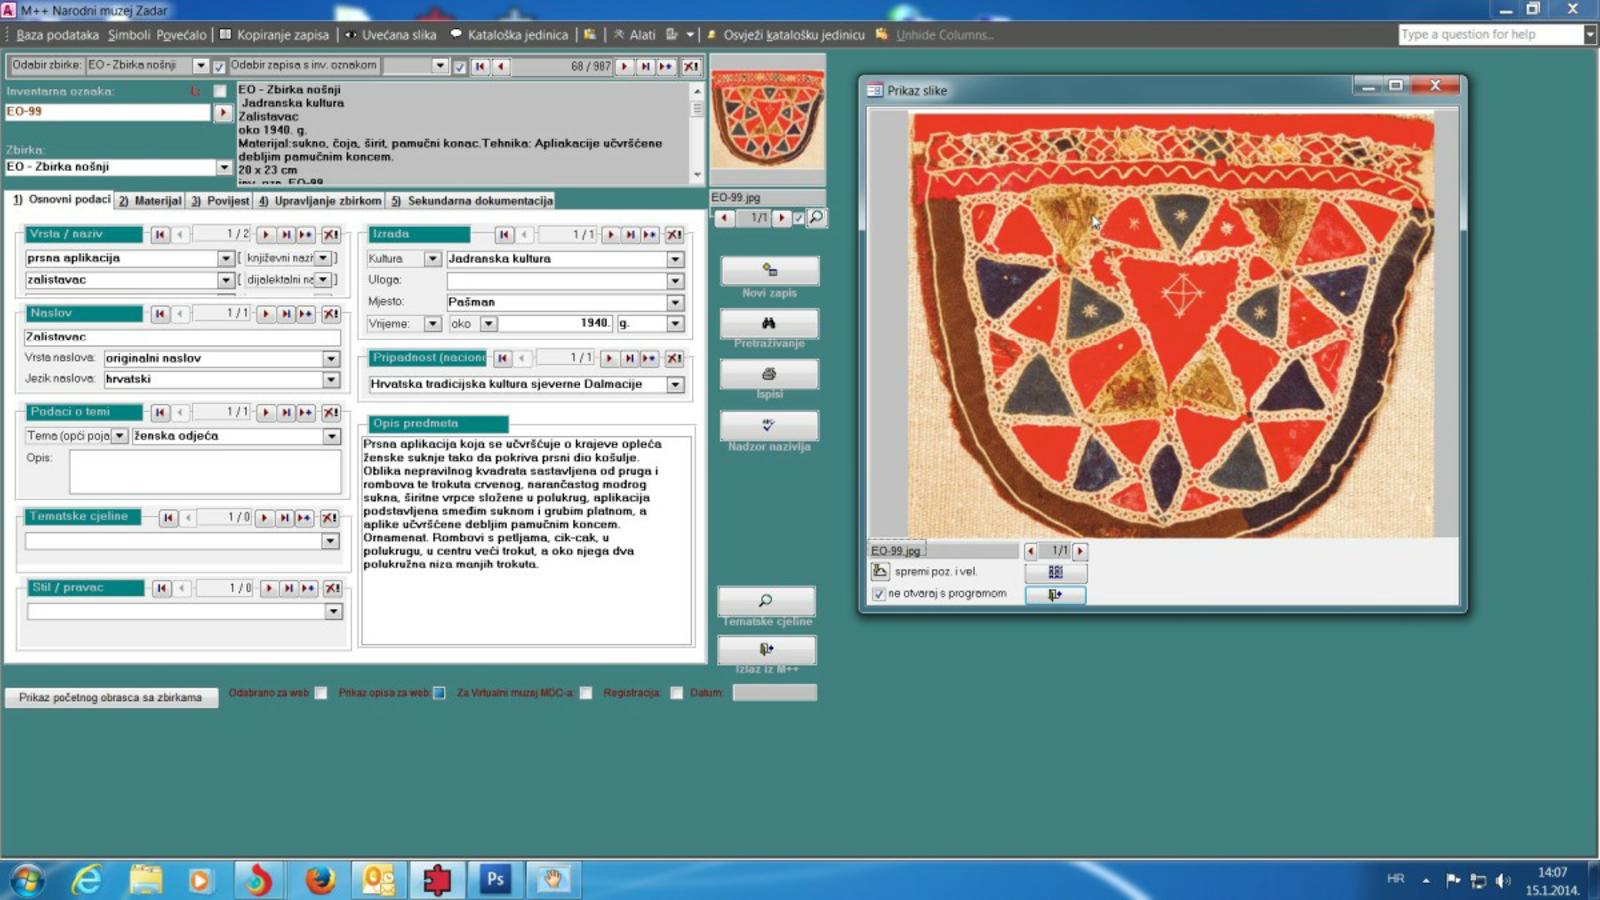Click 'Prikaz početnog obrasca sa zbirkama' button
The image size is (1600, 900).
tap(111, 697)
